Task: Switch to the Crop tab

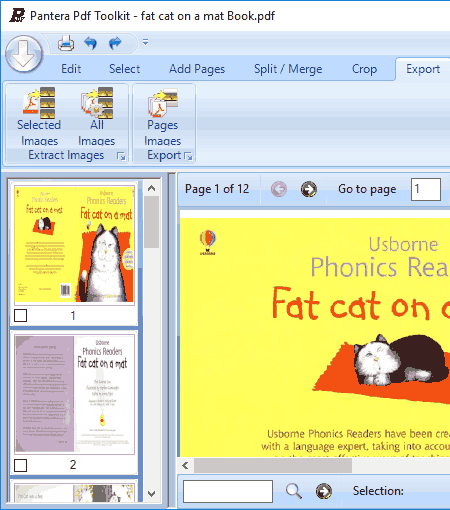Action: 364,69
